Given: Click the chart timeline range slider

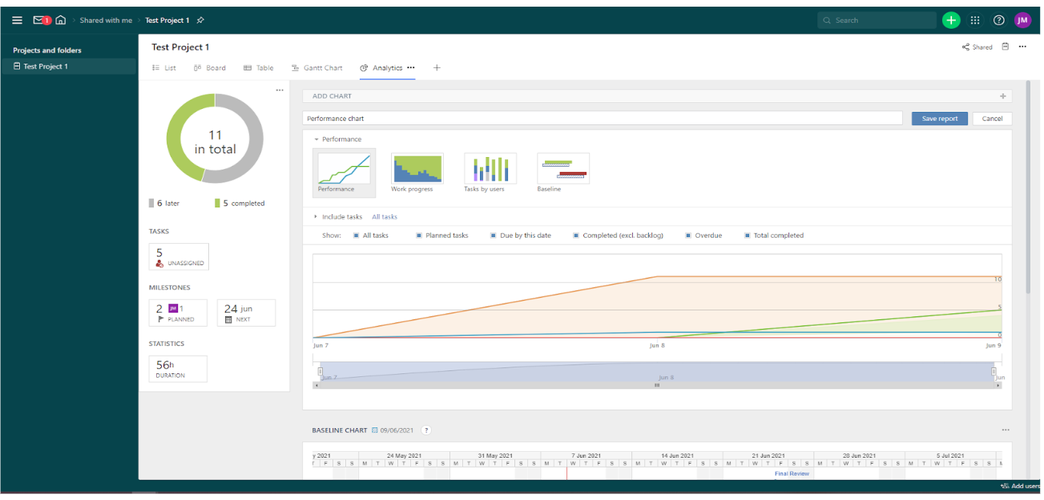Looking at the screenshot, I should coord(657,372).
